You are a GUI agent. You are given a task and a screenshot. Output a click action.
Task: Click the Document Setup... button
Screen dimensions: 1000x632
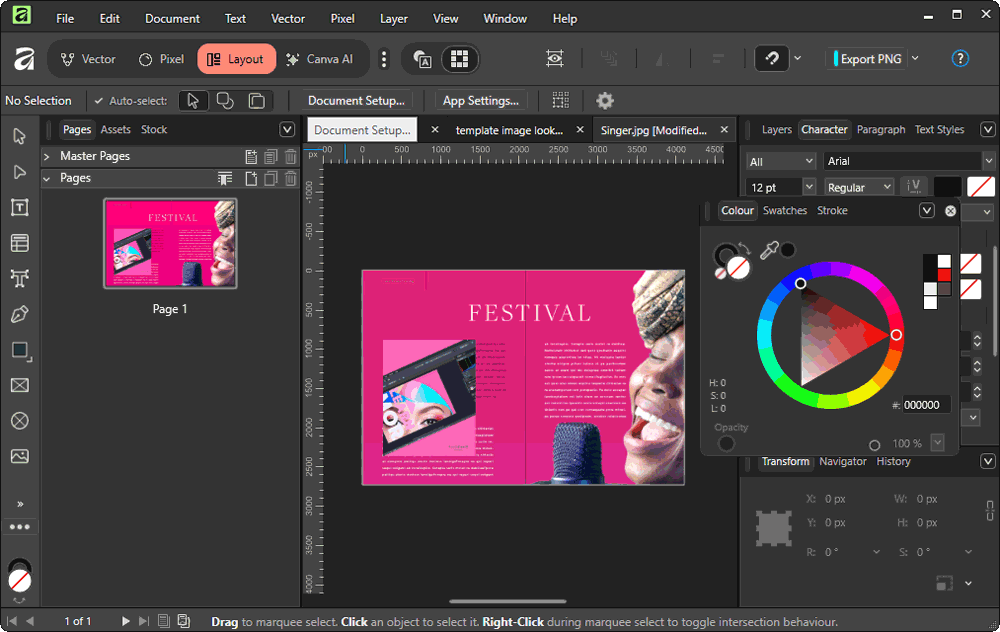click(x=358, y=100)
